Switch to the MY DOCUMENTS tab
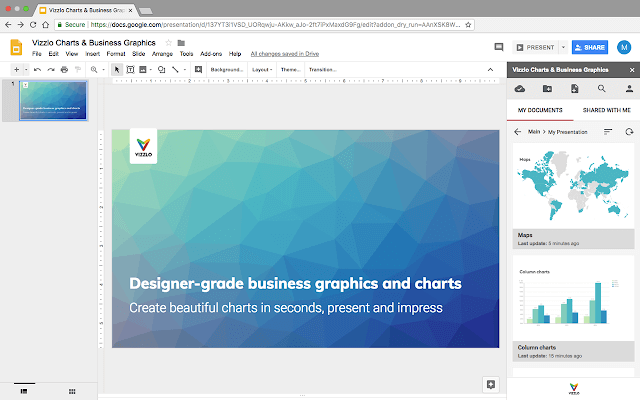Viewport: 640px width, 400px height. point(540,110)
